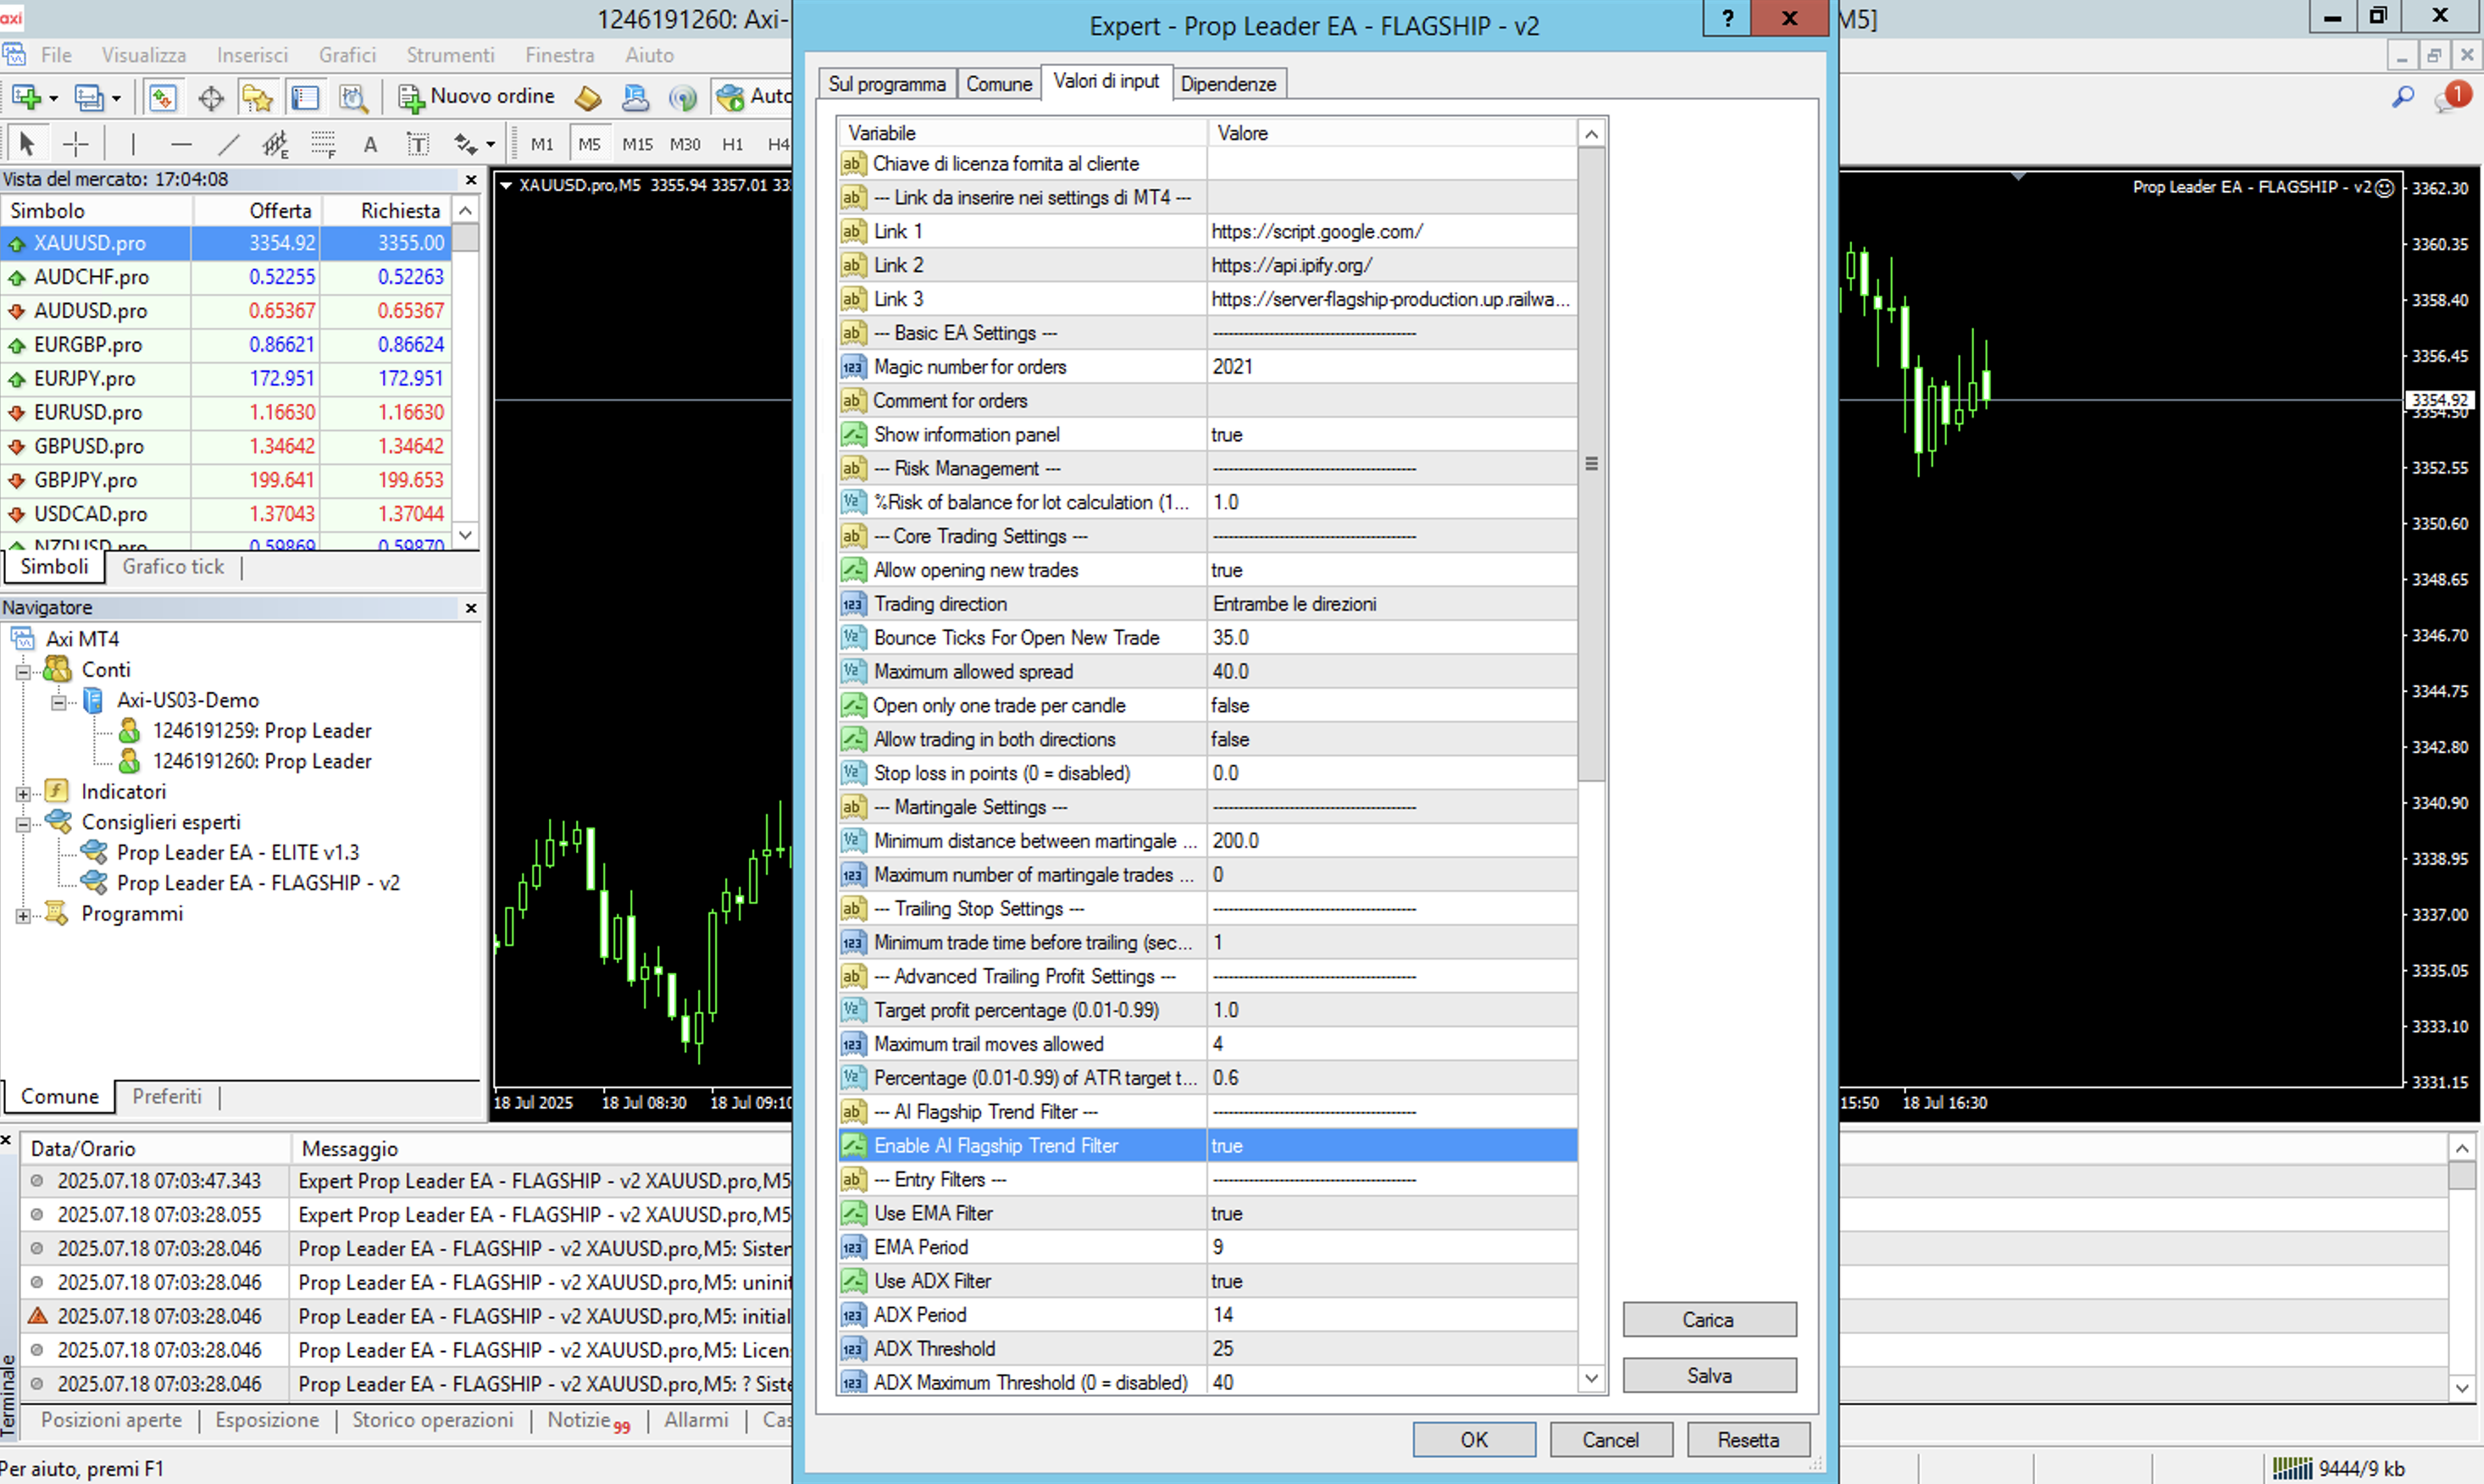This screenshot has height=1484, width=2484.
Task: Switch to the Dipendenze tab
Action: 1227,84
